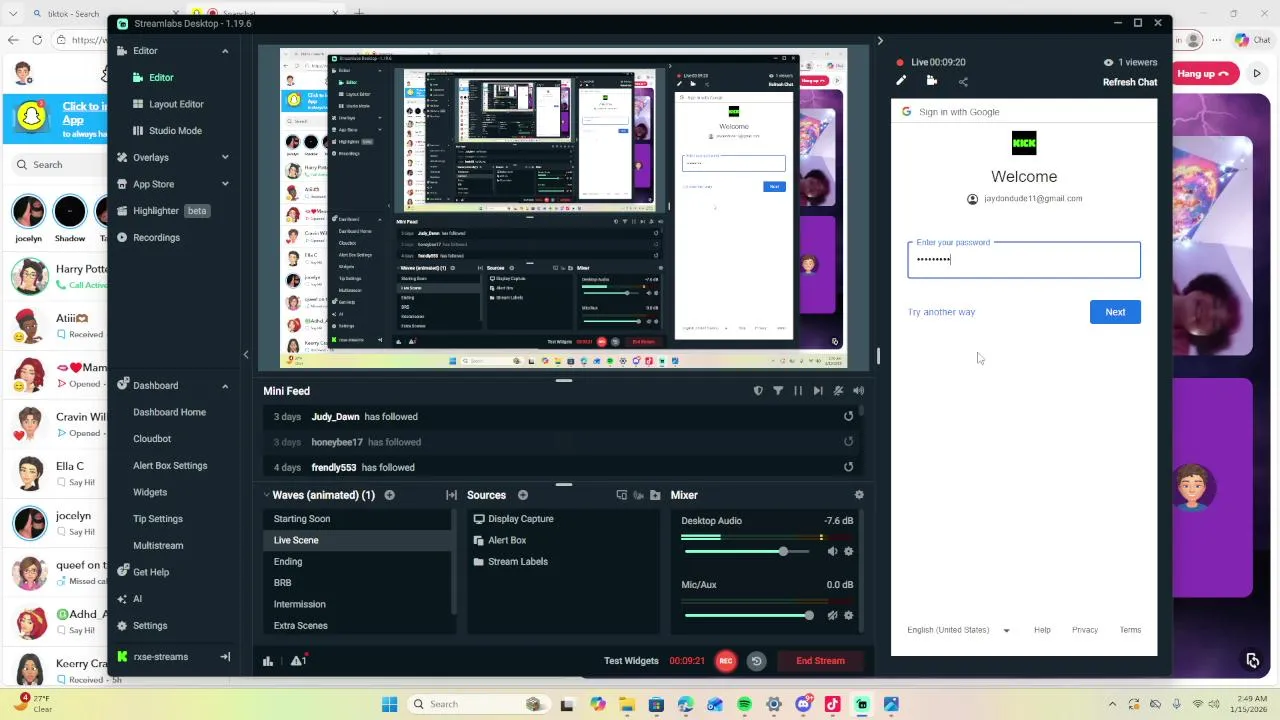The height and width of the screenshot is (720, 1280).
Task: Mute the Desktop Audio source
Action: [832, 552]
